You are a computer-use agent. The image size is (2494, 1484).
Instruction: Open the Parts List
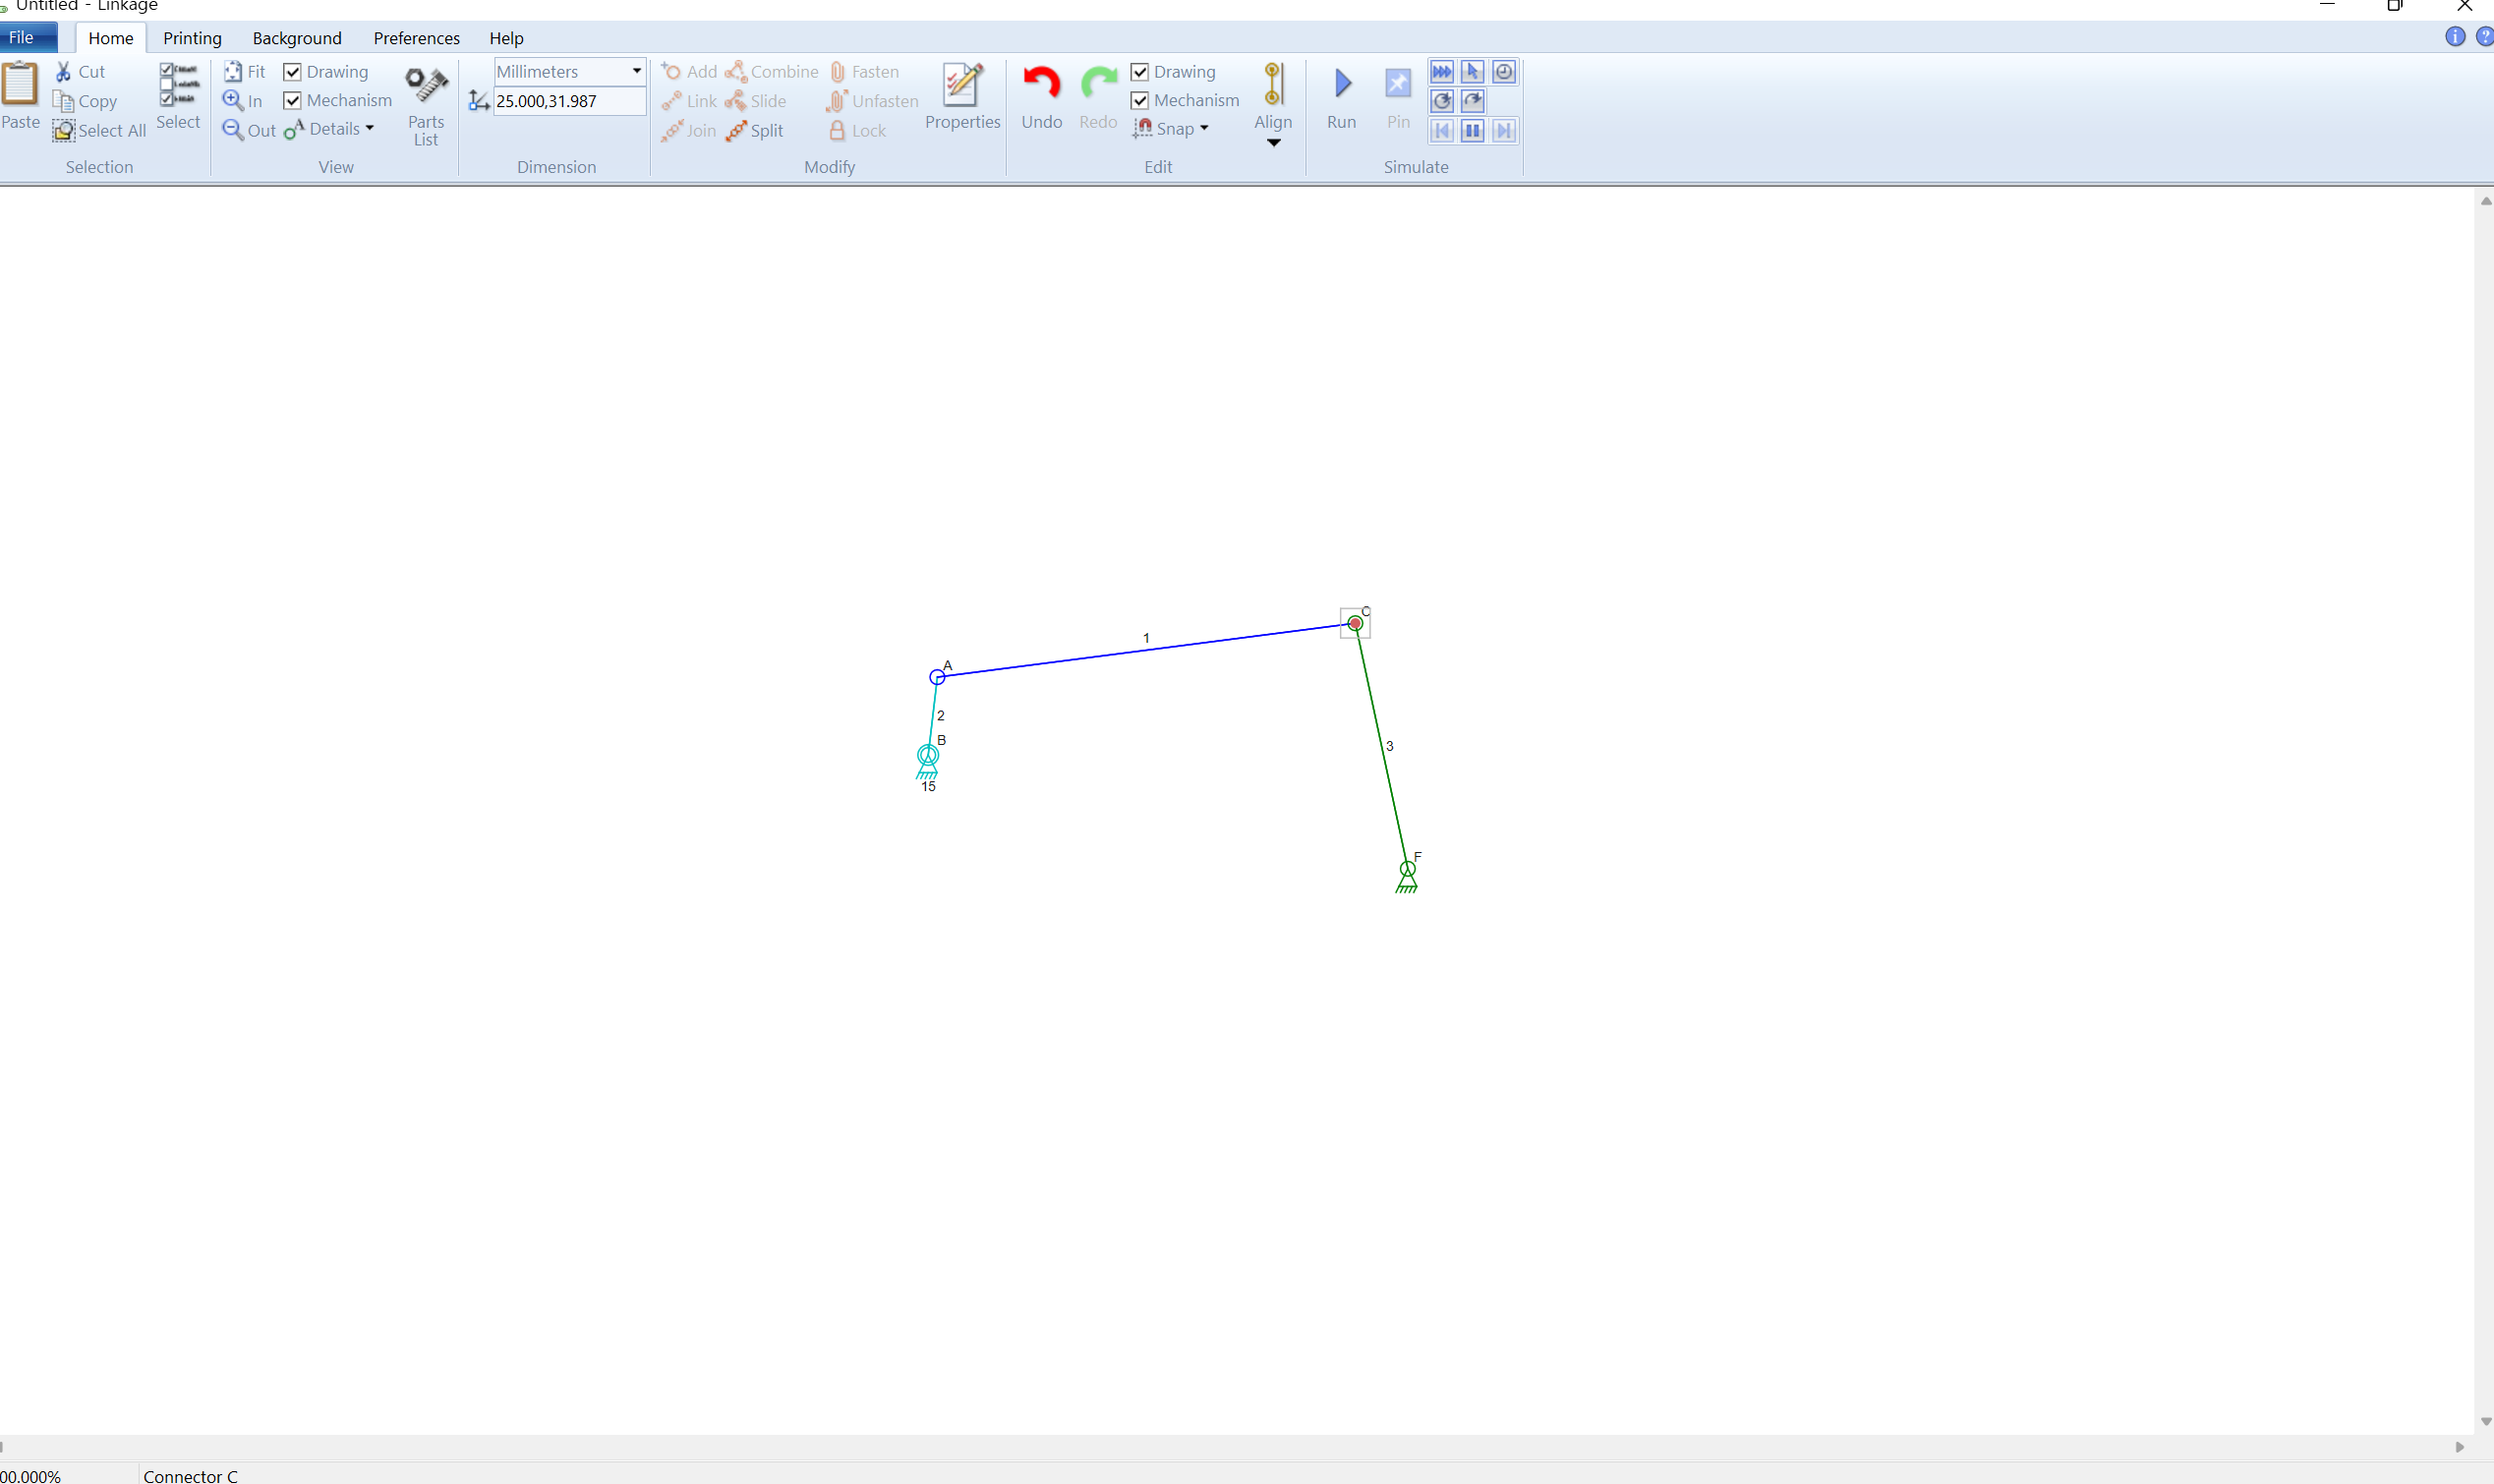pyautogui.click(x=426, y=103)
